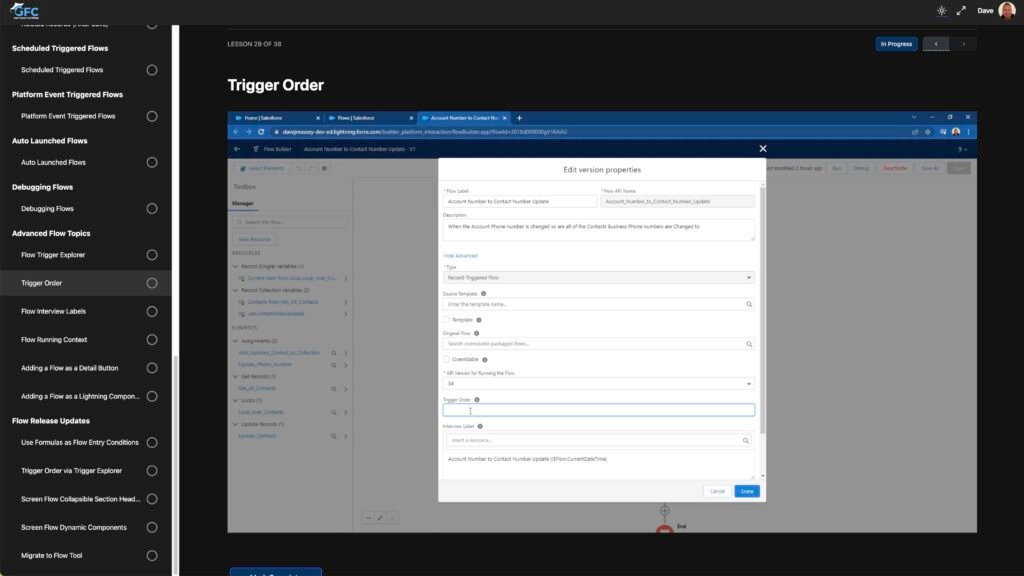Click the Done button

pos(746,491)
